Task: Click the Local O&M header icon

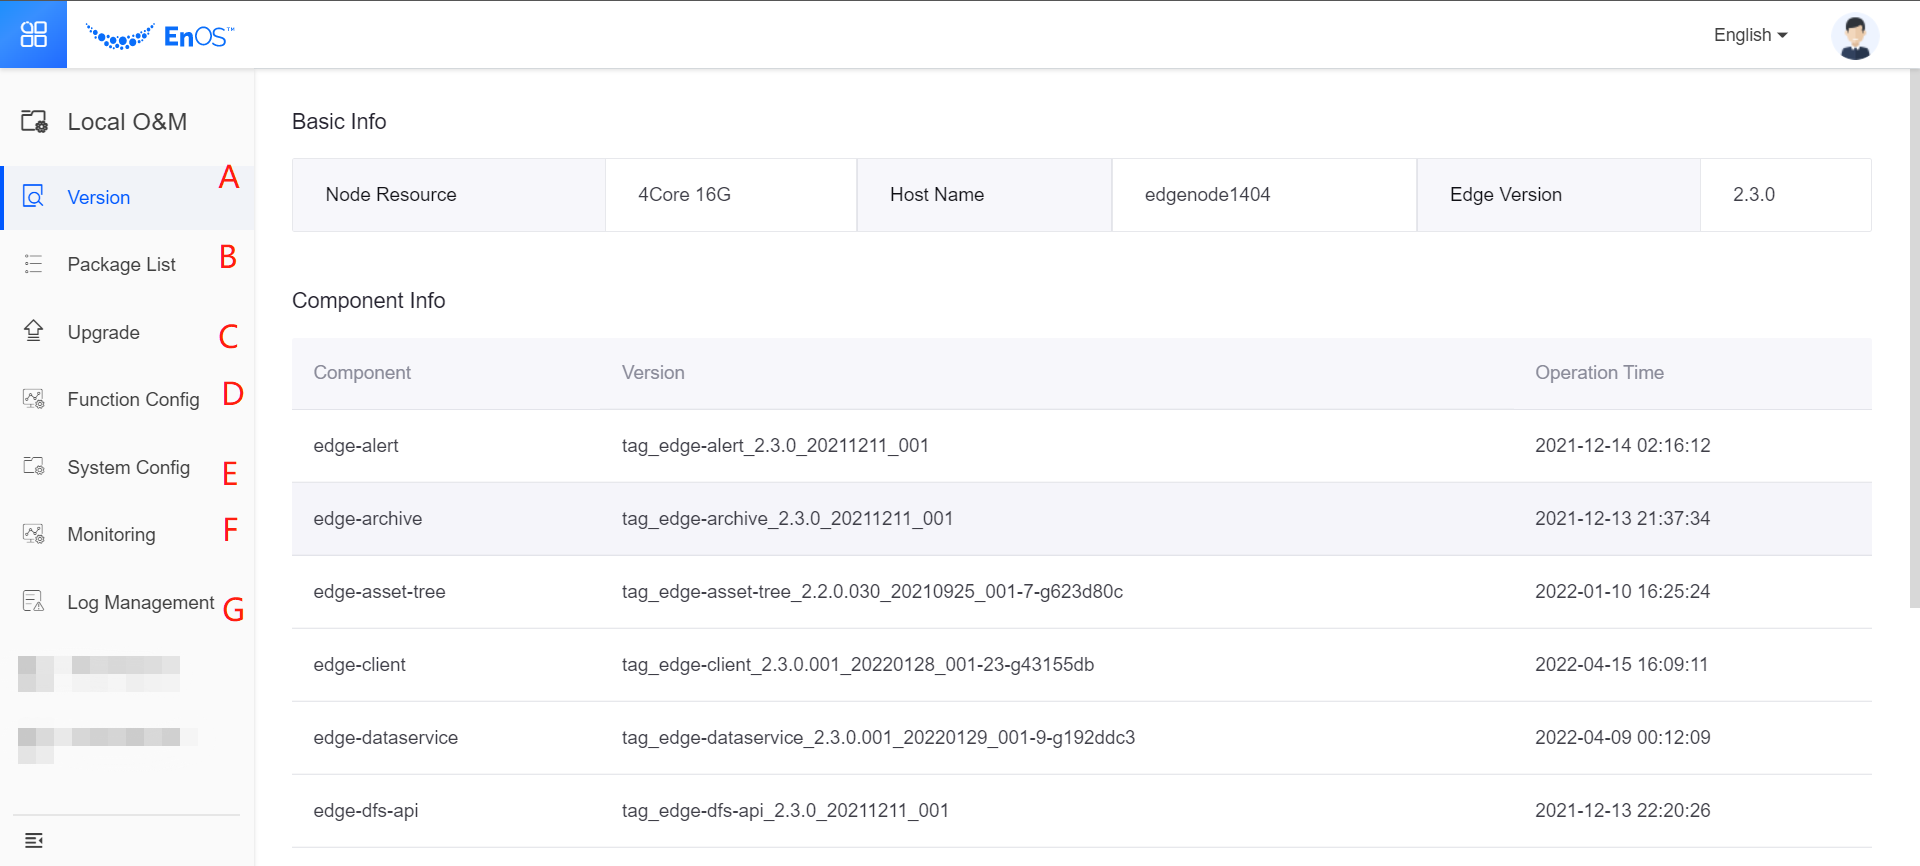Action: 34,122
